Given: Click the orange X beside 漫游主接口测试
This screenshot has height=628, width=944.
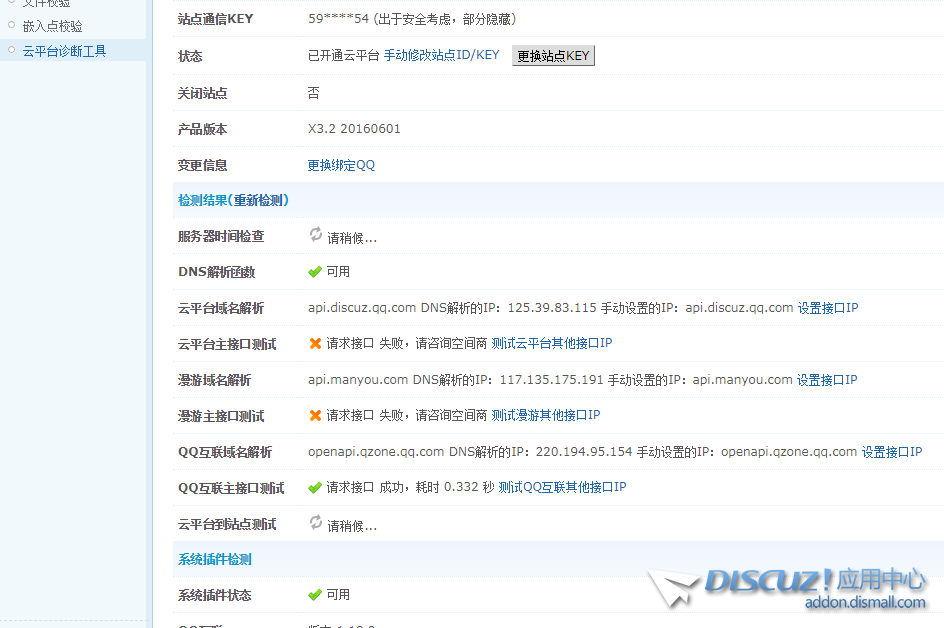Looking at the screenshot, I should pyautogui.click(x=315, y=416).
